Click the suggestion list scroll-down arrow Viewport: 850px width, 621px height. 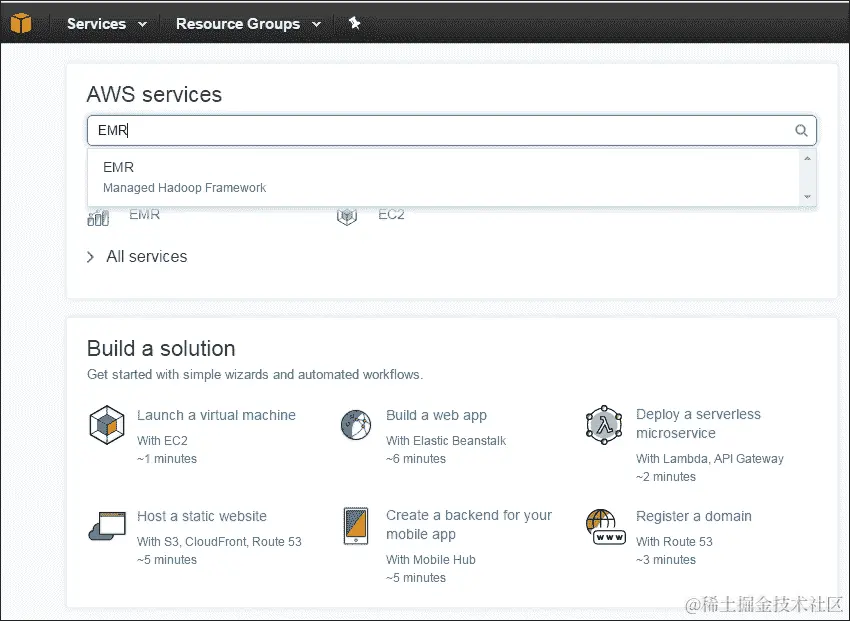(x=808, y=197)
